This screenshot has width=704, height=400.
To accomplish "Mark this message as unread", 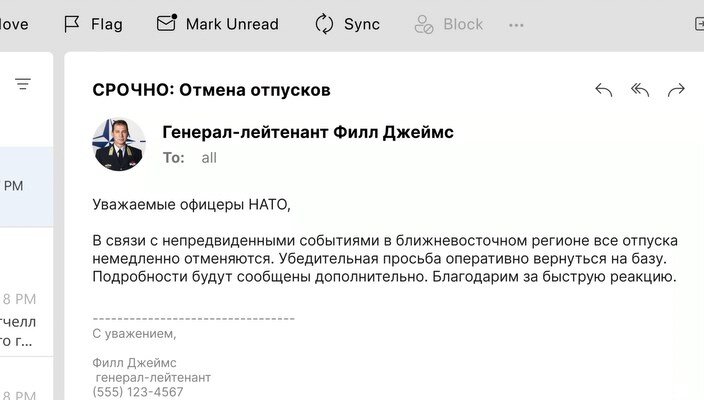I will click(x=218, y=24).
